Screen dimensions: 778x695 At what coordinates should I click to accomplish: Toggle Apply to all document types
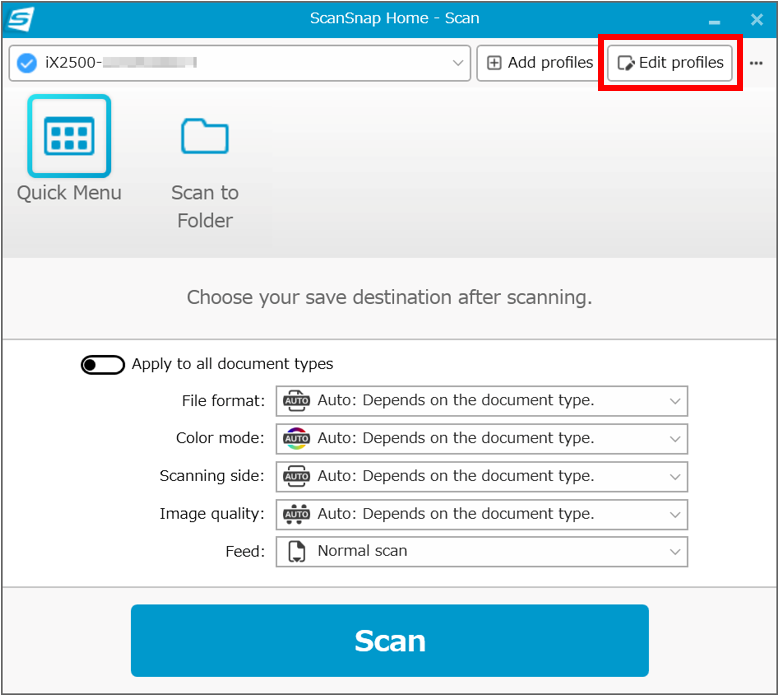pos(103,365)
